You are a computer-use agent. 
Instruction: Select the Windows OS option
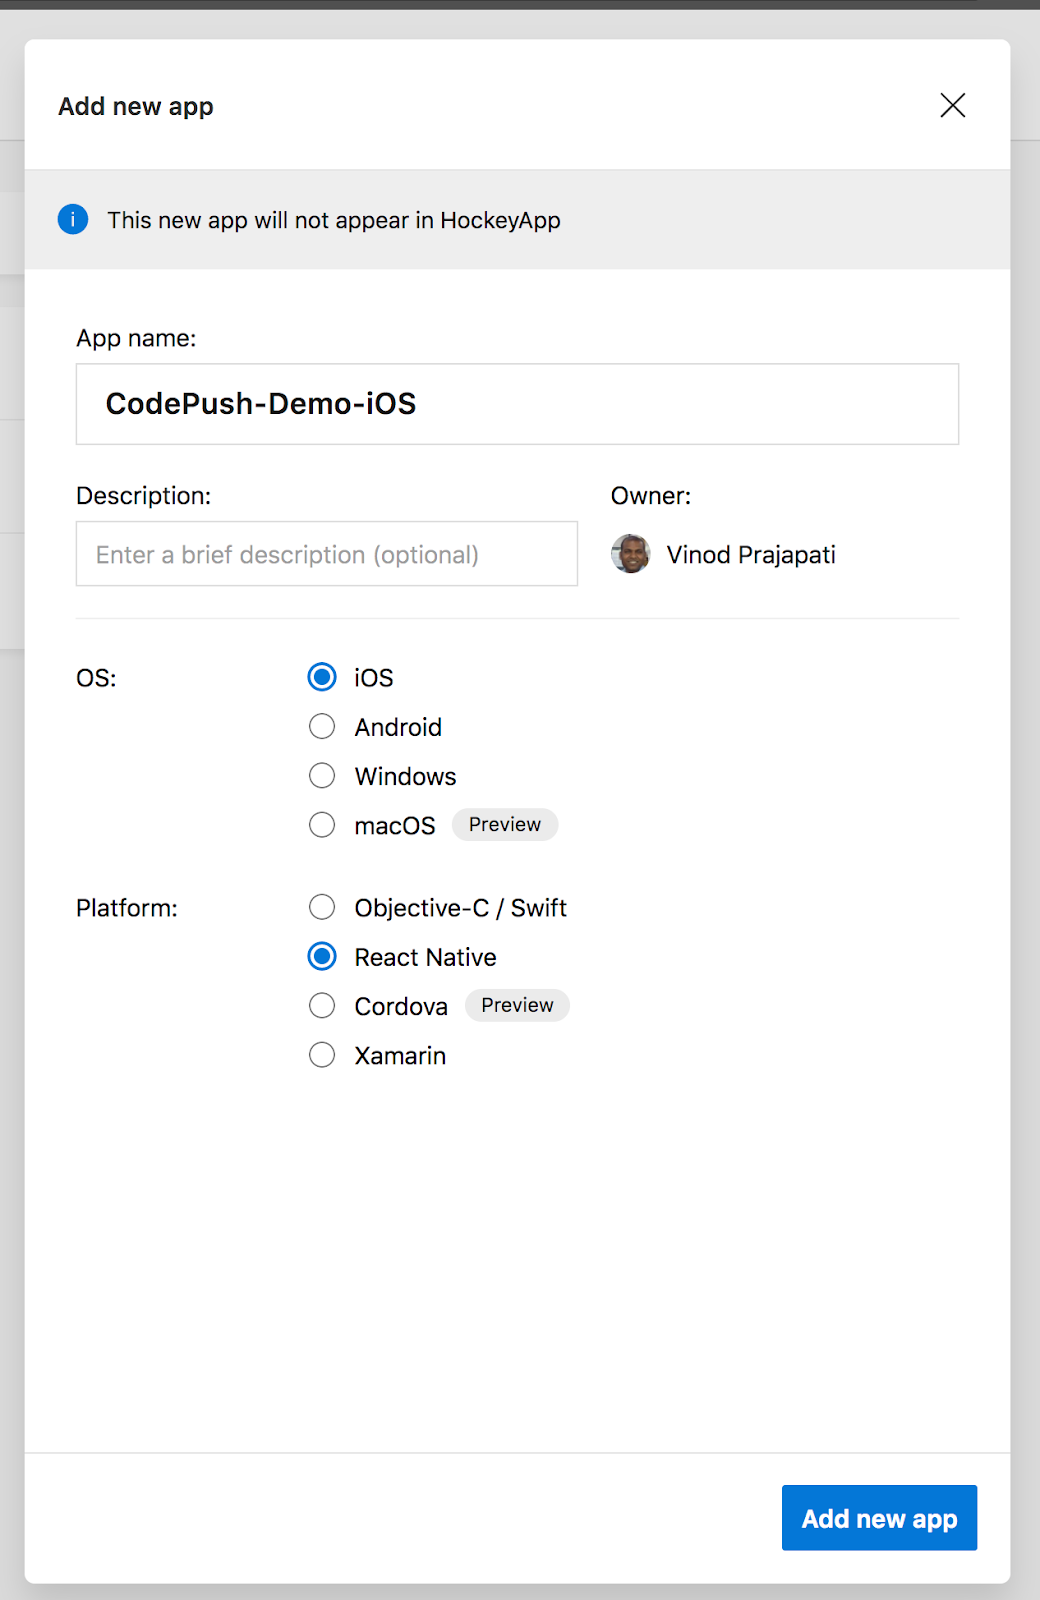322,776
